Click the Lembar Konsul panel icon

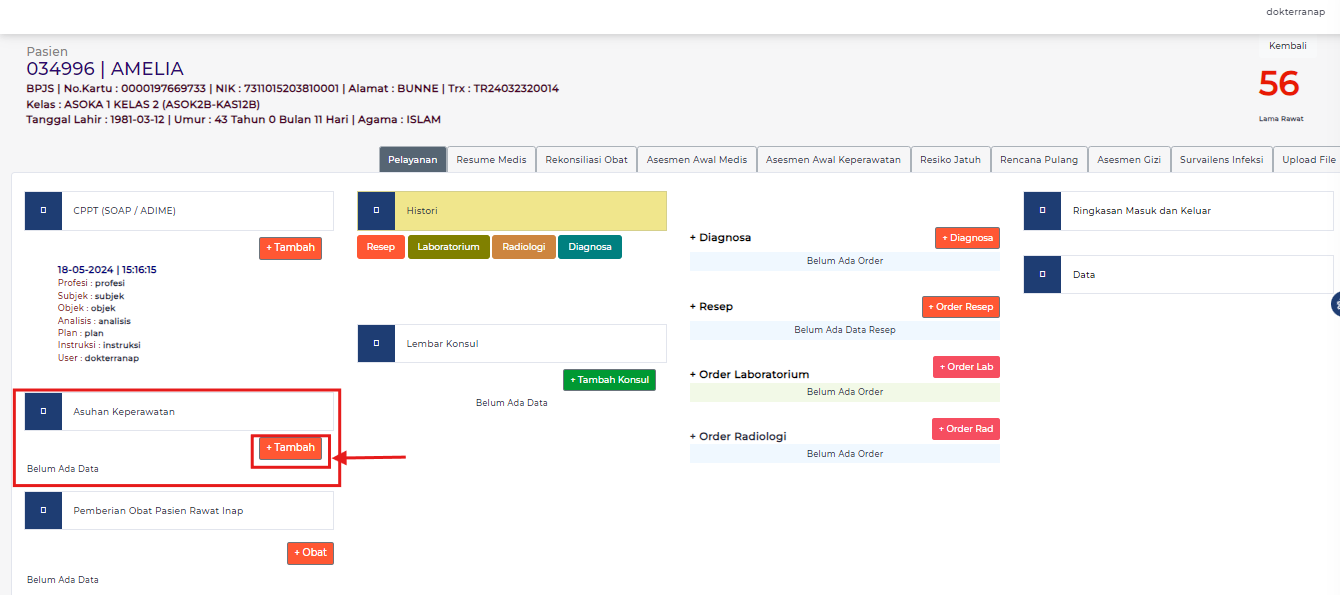click(376, 343)
